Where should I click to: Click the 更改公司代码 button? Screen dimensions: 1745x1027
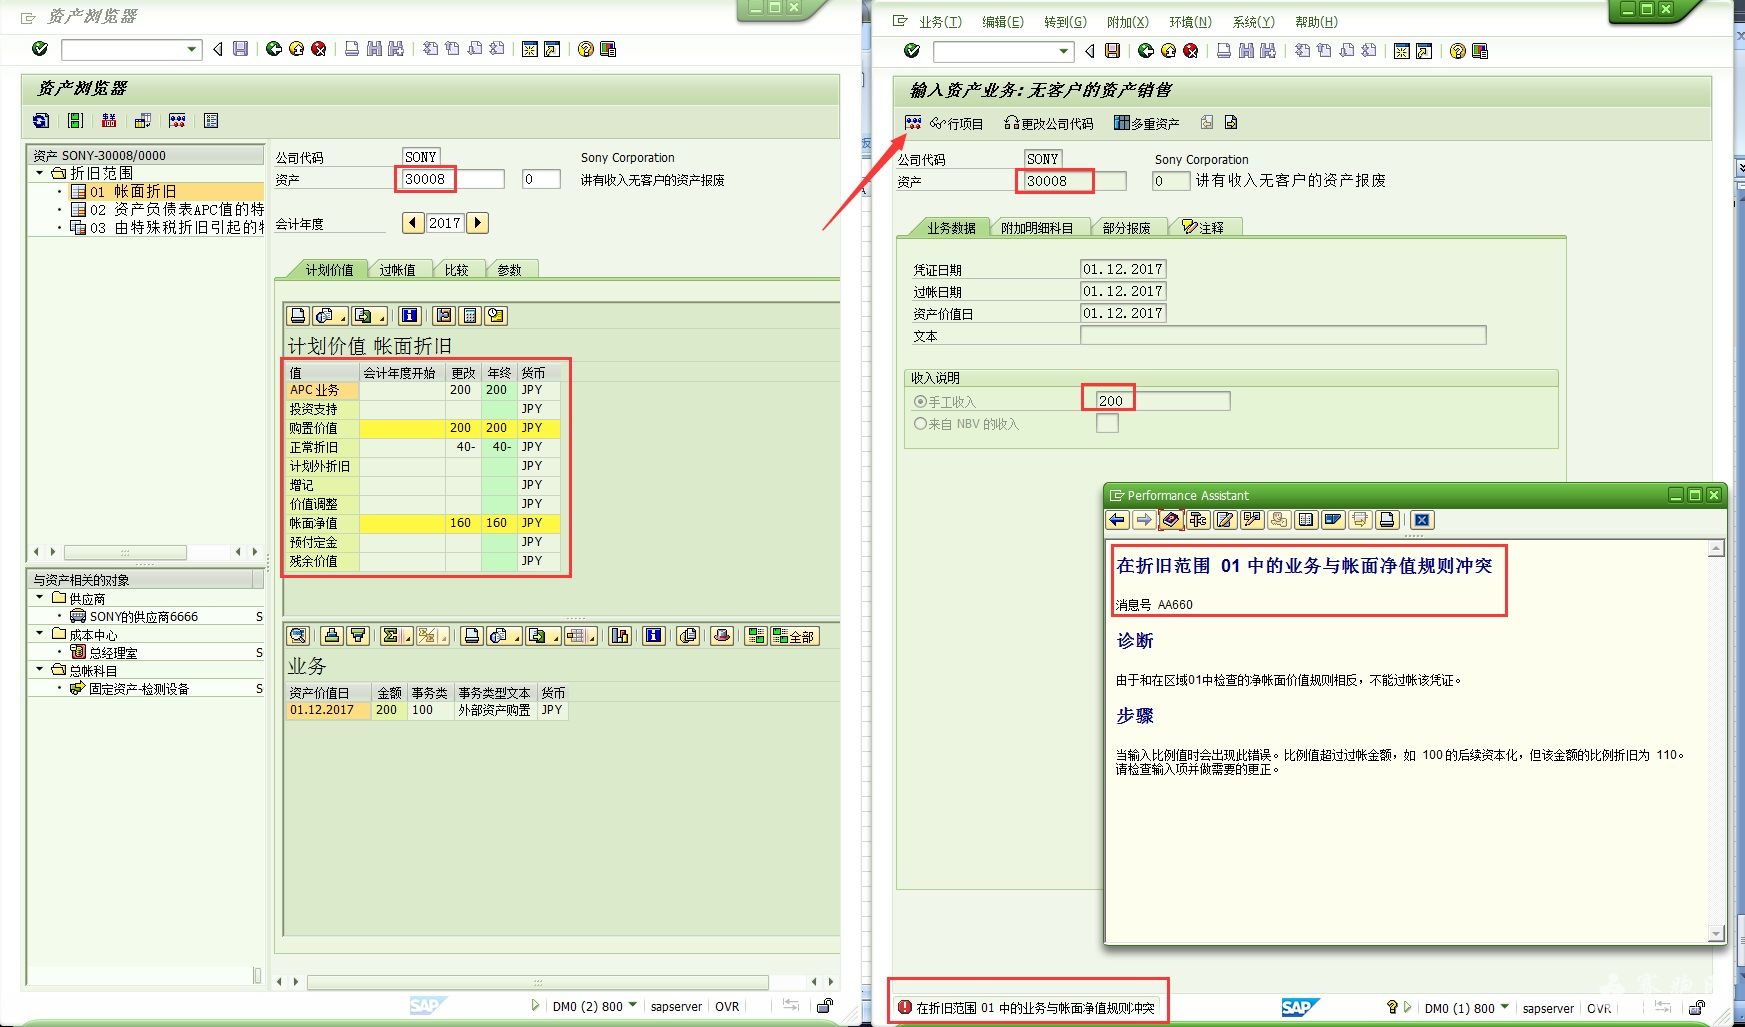(x=1048, y=123)
